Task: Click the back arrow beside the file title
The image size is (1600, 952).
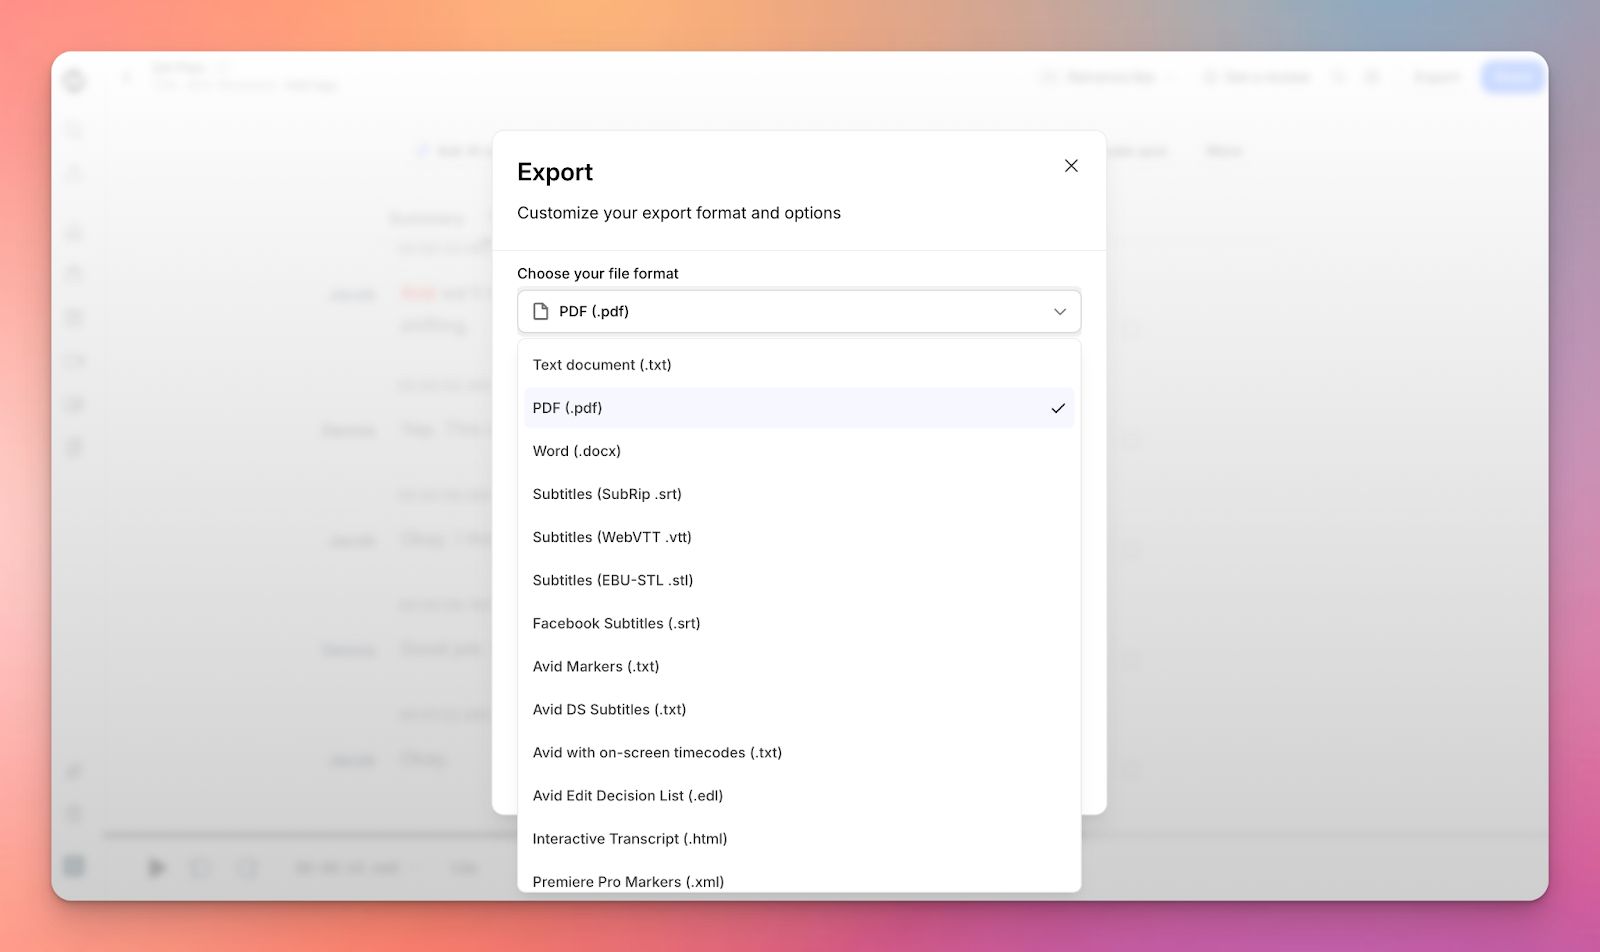Action: [x=127, y=77]
